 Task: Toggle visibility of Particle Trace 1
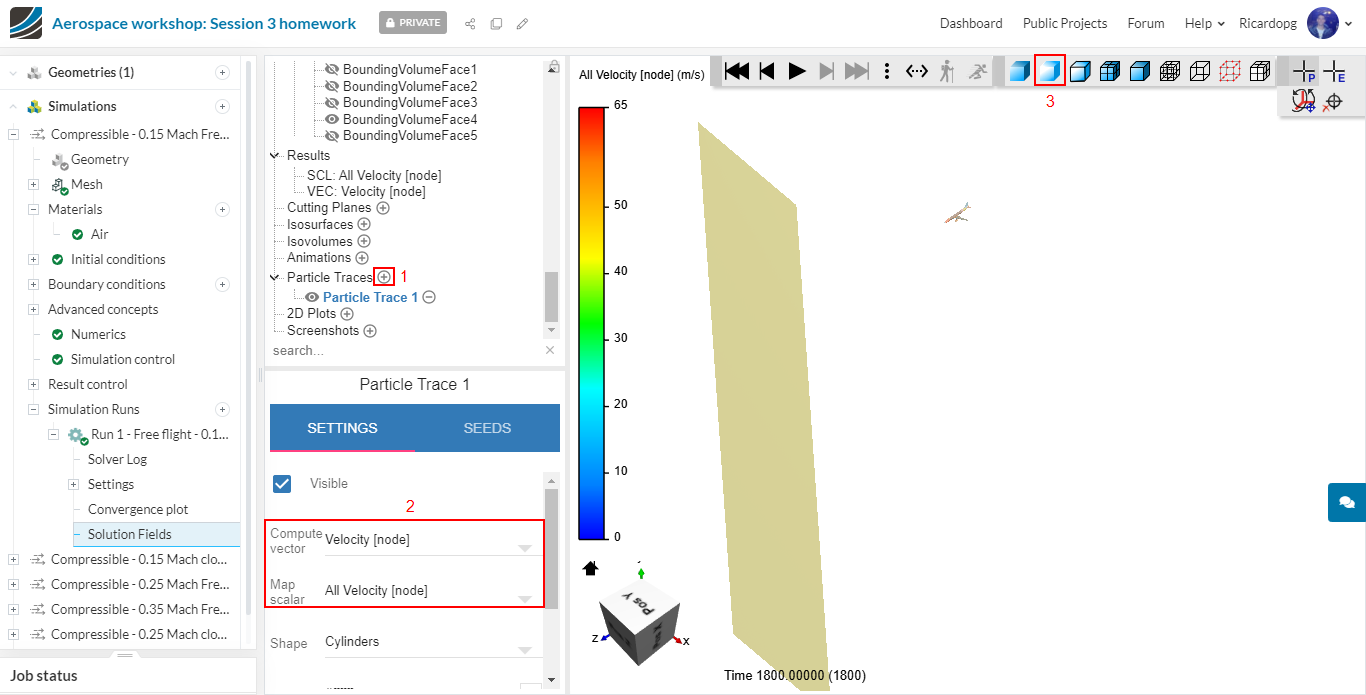point(313,297)
